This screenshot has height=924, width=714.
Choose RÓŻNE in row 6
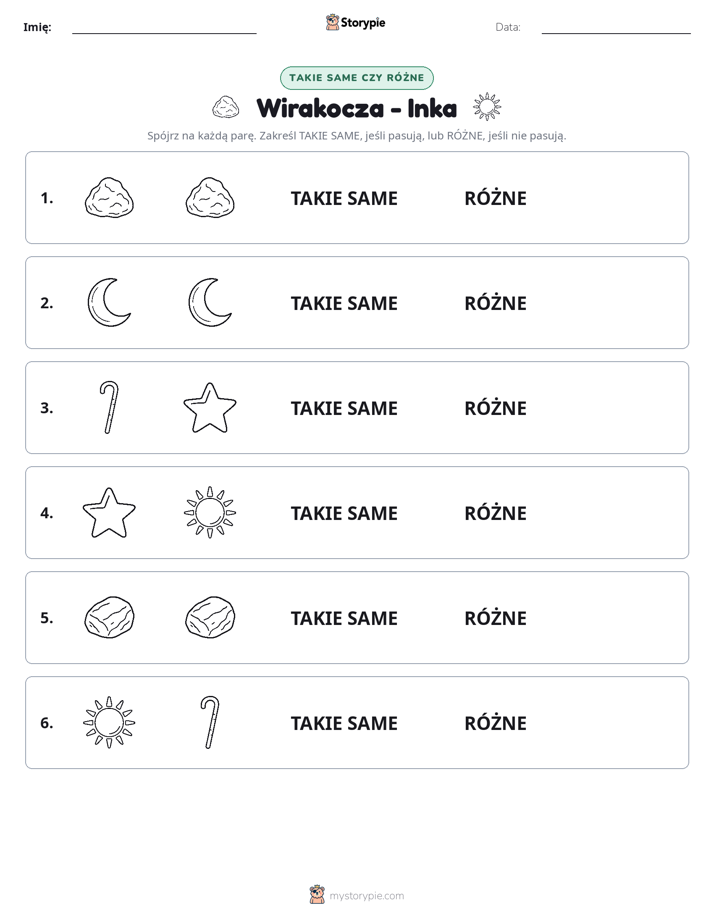point(495,722)
